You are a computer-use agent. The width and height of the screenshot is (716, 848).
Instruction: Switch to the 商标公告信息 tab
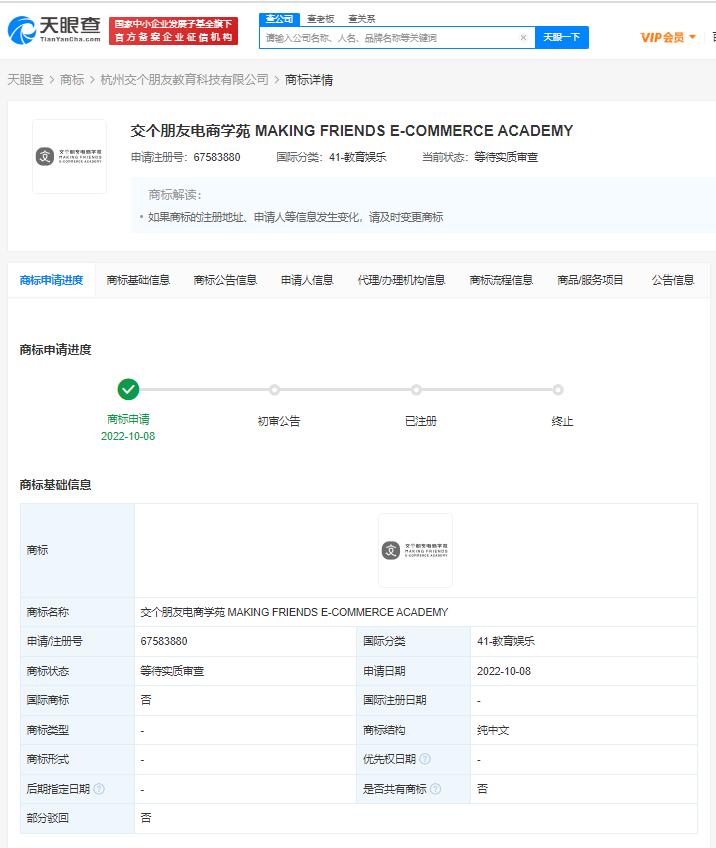coord(225,280)
